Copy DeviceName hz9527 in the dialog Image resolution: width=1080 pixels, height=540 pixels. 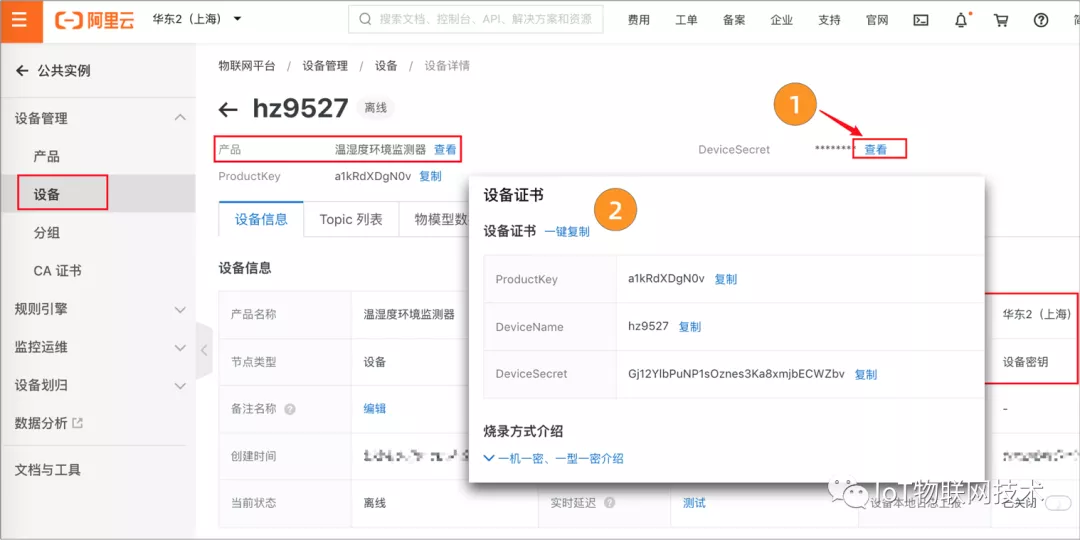coord(690,326)
